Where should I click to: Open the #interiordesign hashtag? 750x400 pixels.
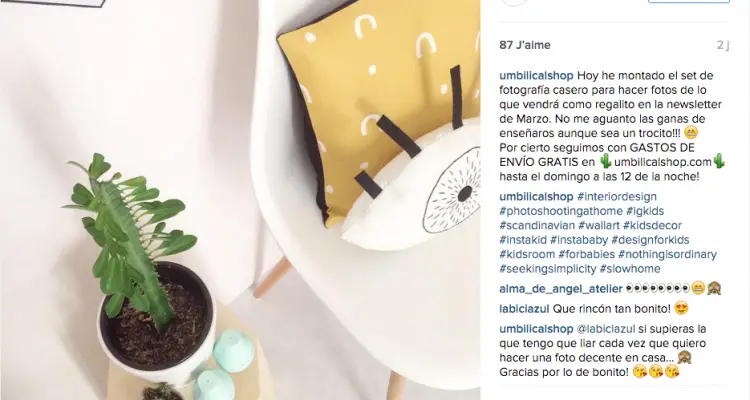point(617,197)
